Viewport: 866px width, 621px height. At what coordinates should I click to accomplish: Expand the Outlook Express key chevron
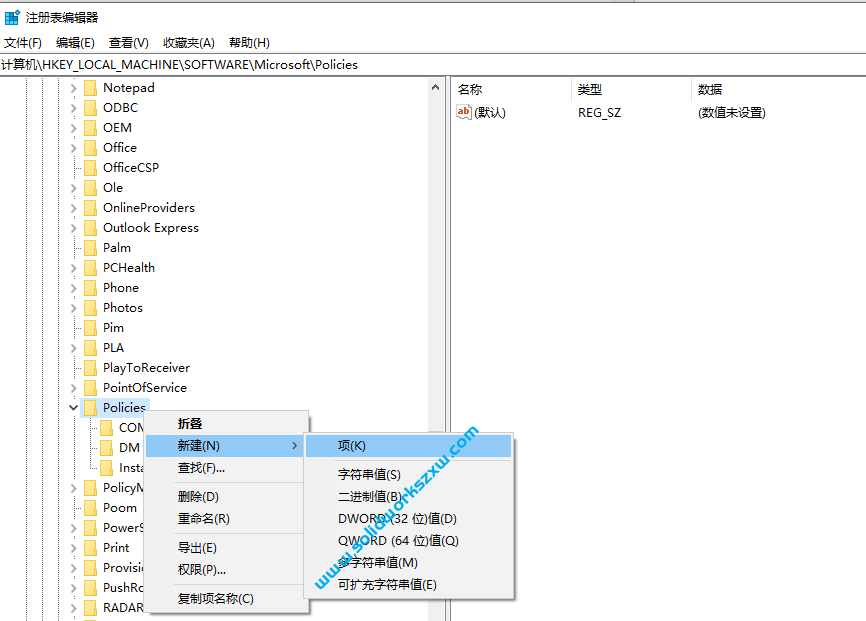pyautogui.click(x=72, y=227)
